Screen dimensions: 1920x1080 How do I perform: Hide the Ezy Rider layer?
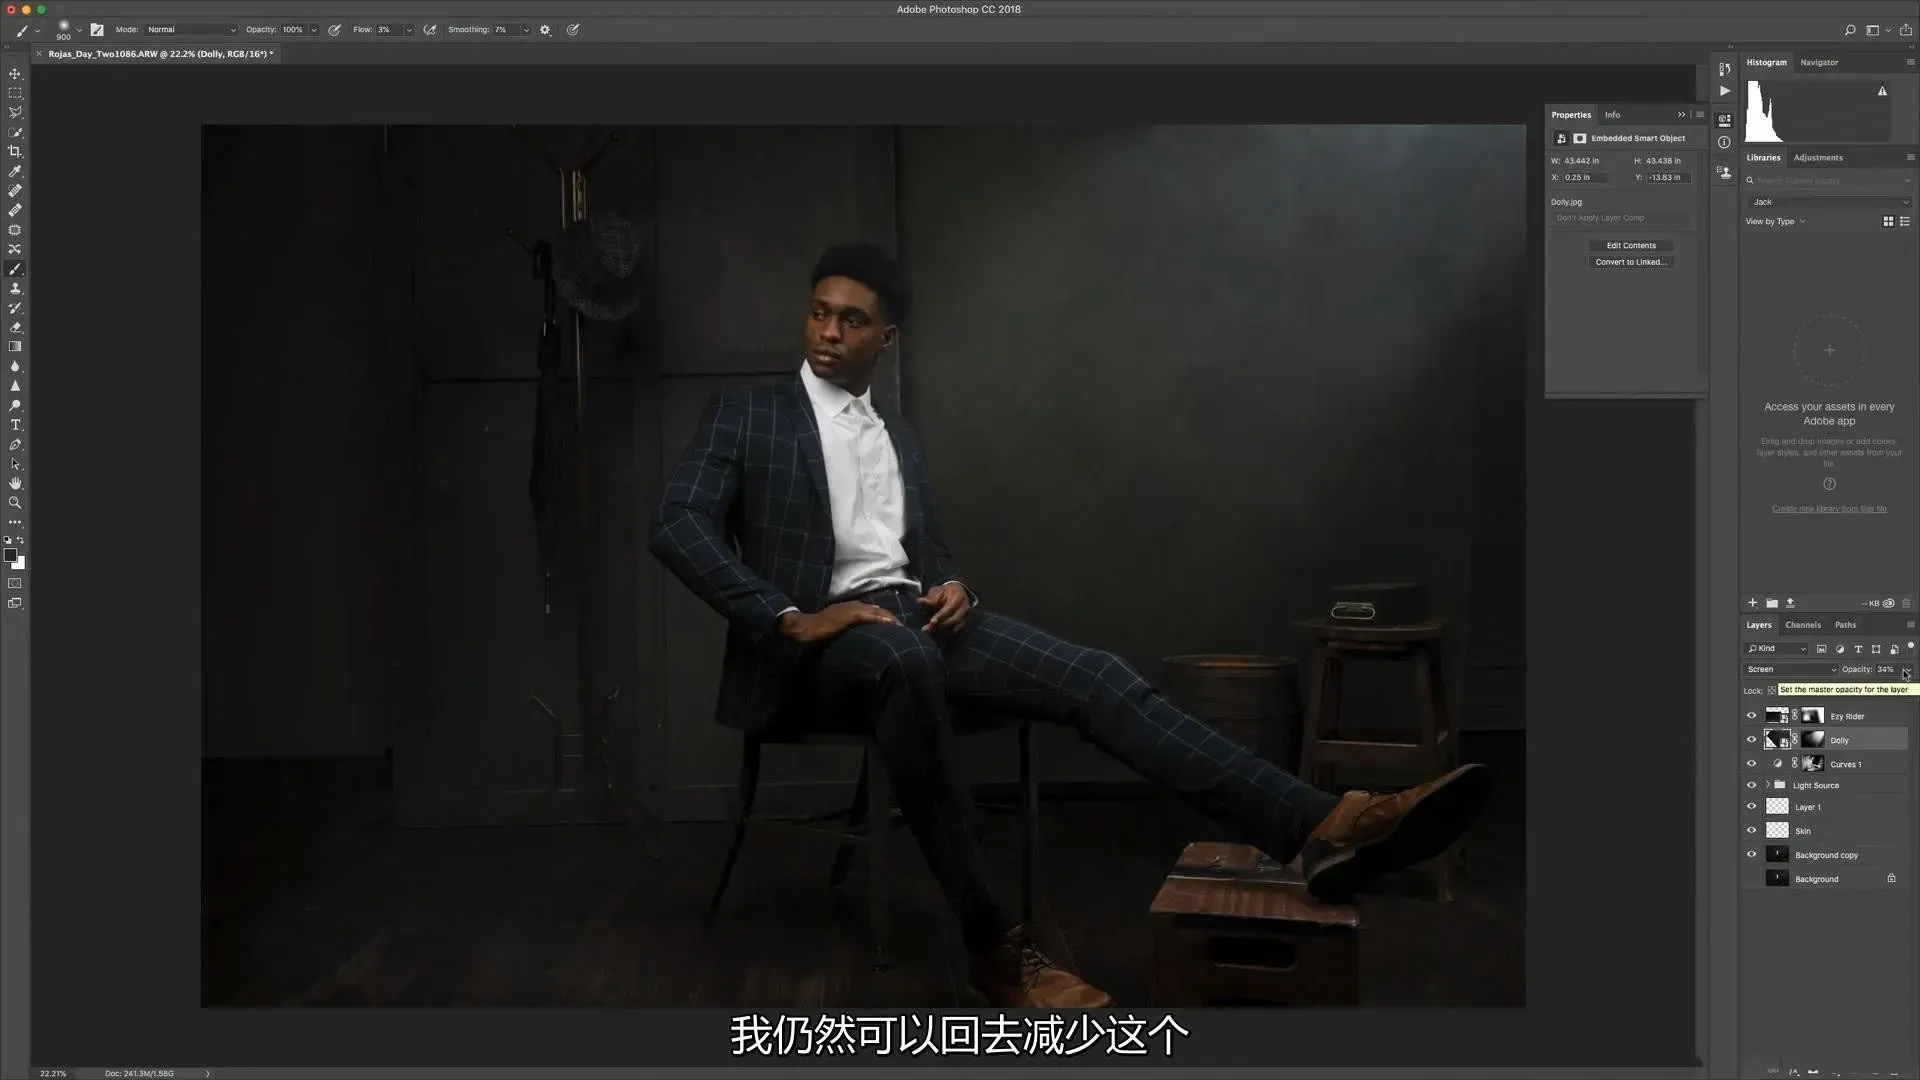click(1751, 716)
